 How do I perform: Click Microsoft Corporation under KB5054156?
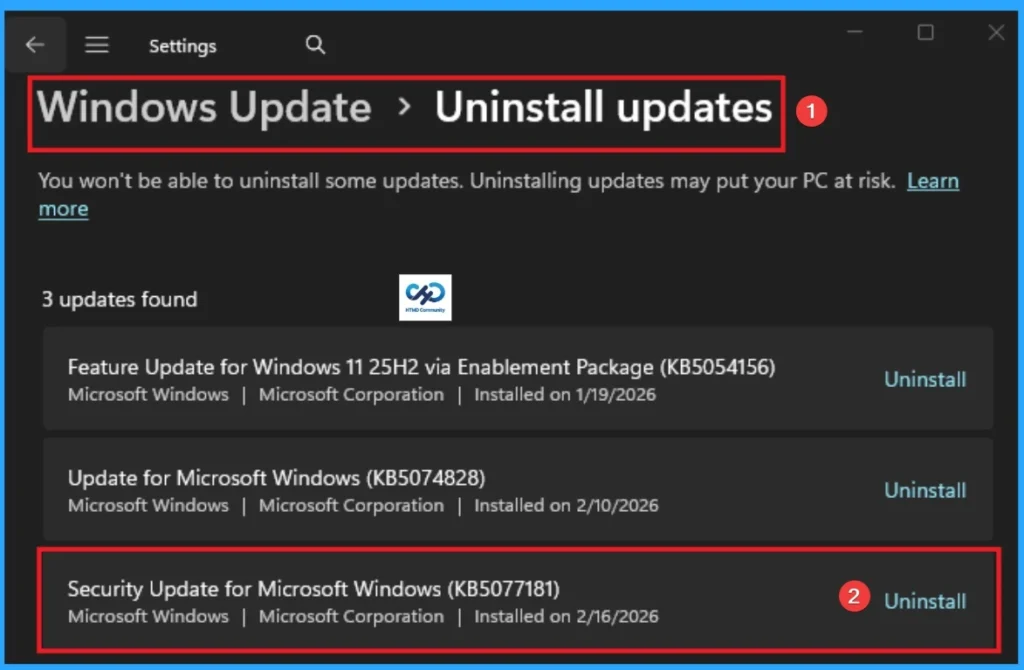click(x=350, y=395)
